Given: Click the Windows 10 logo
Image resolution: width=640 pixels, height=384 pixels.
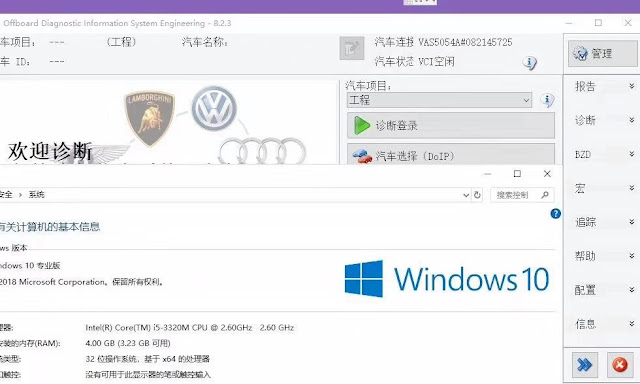Looking at the screenshot, I should (447, 279).
